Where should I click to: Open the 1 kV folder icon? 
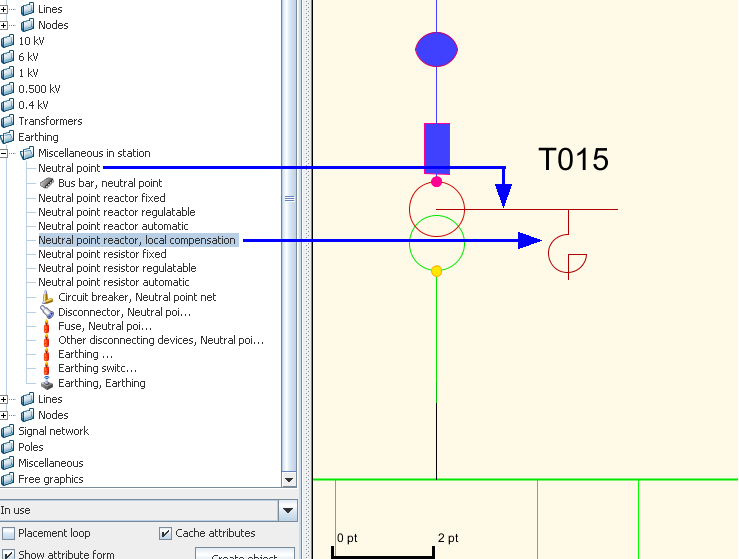(8, 73)
